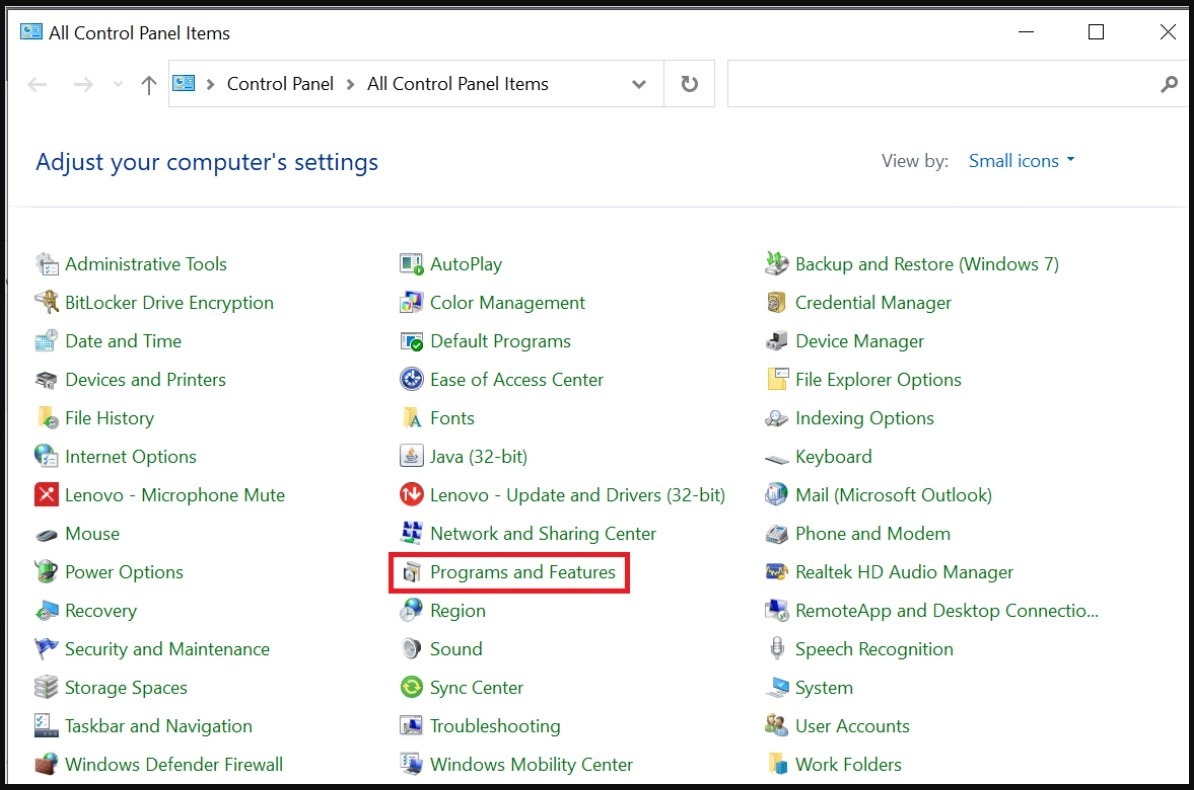Click the Credential Manager icon
This screenshot has width=1194, height=790.
tap(777, 302)
